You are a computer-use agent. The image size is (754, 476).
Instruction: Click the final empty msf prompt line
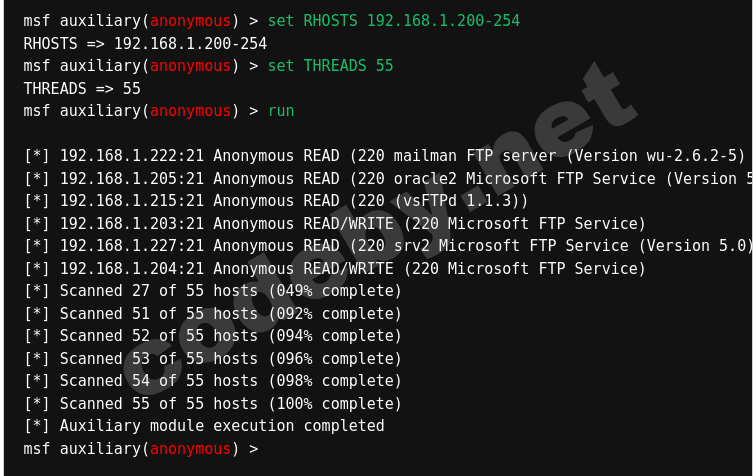click(x=140, y=449)
